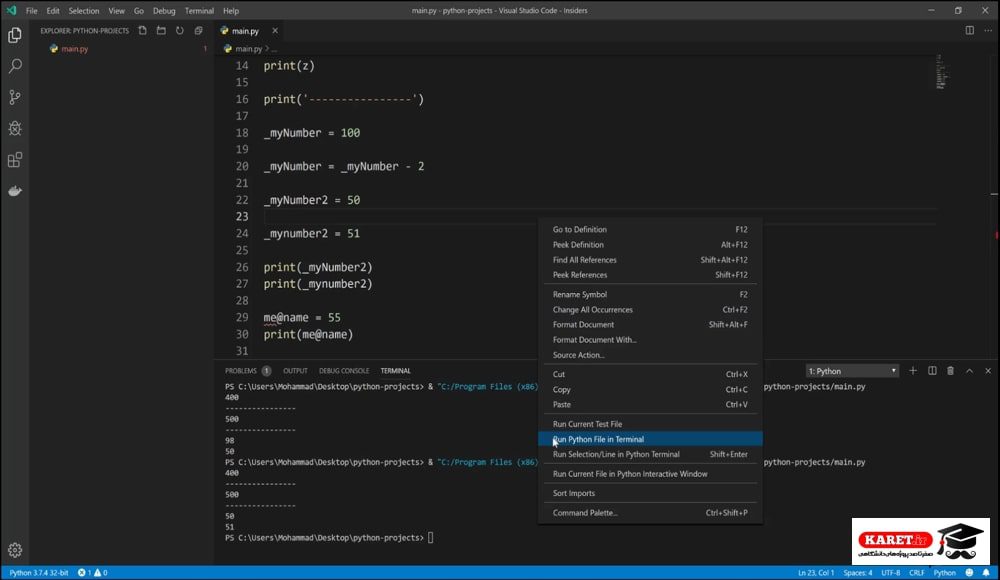The width and height of the screenshot is (1000, 580).
Task: Collapse all folders in Explorer
Action: pos(199,31)
